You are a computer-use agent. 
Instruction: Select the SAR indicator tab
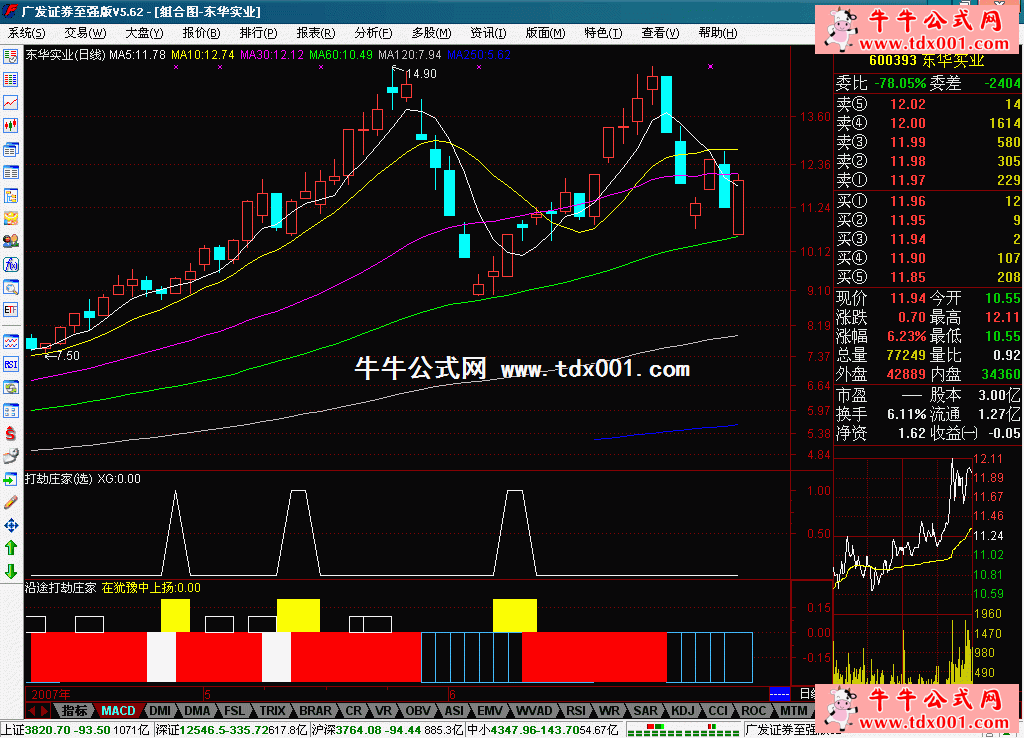(x=645, y=711)
